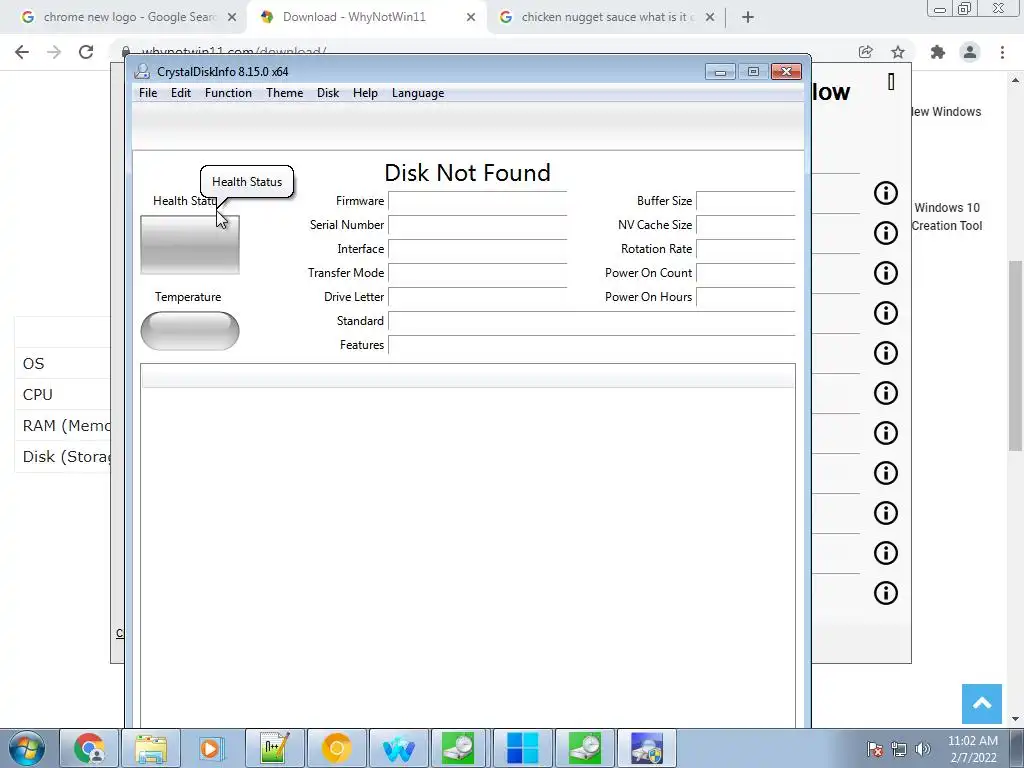Open the Edit menu in CrystalDiskInfo
1024x768 pixels.
point(181,93)
